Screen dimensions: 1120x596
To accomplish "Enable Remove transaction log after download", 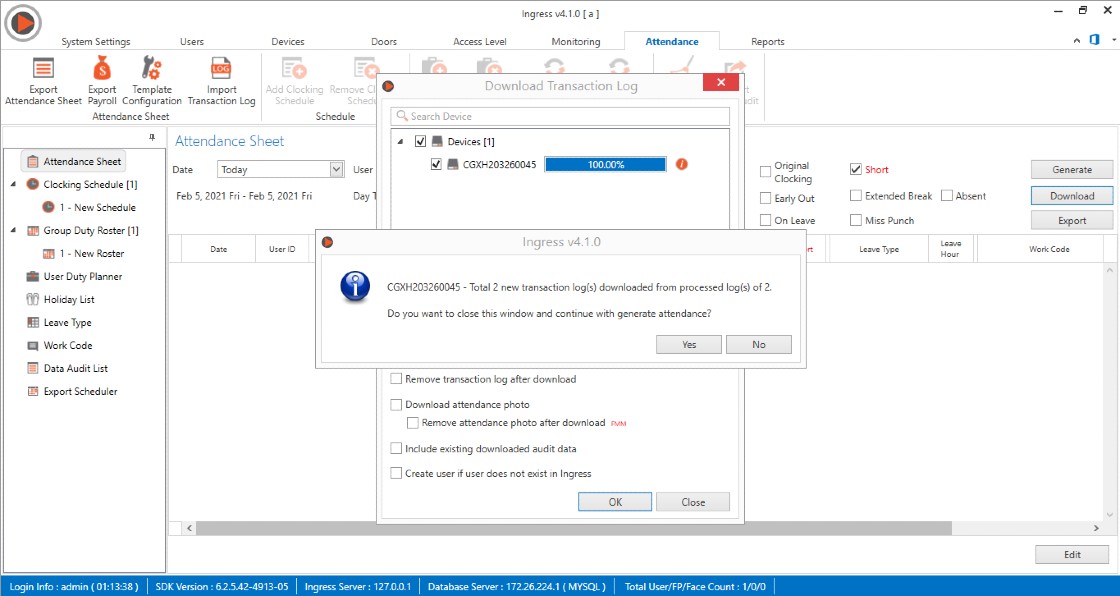I will (396, 379).
